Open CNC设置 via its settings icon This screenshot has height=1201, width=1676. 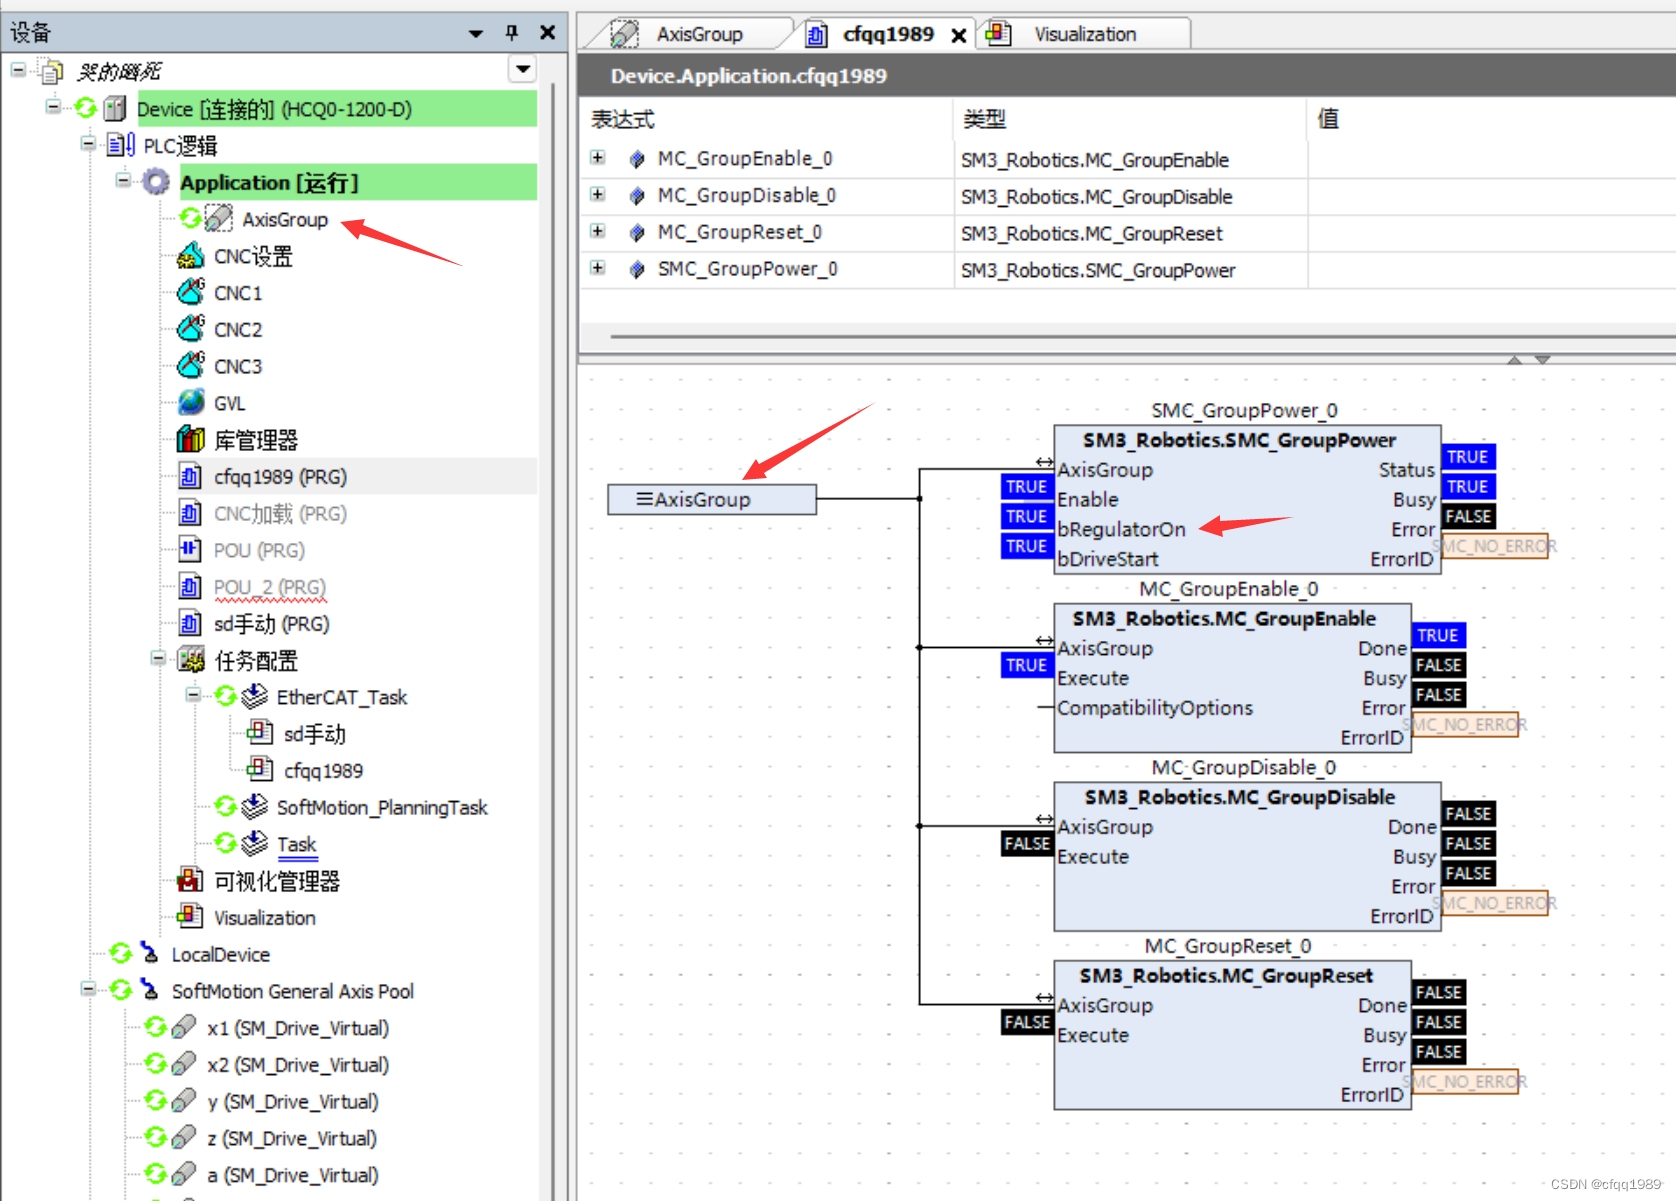[x=190, y=256]
